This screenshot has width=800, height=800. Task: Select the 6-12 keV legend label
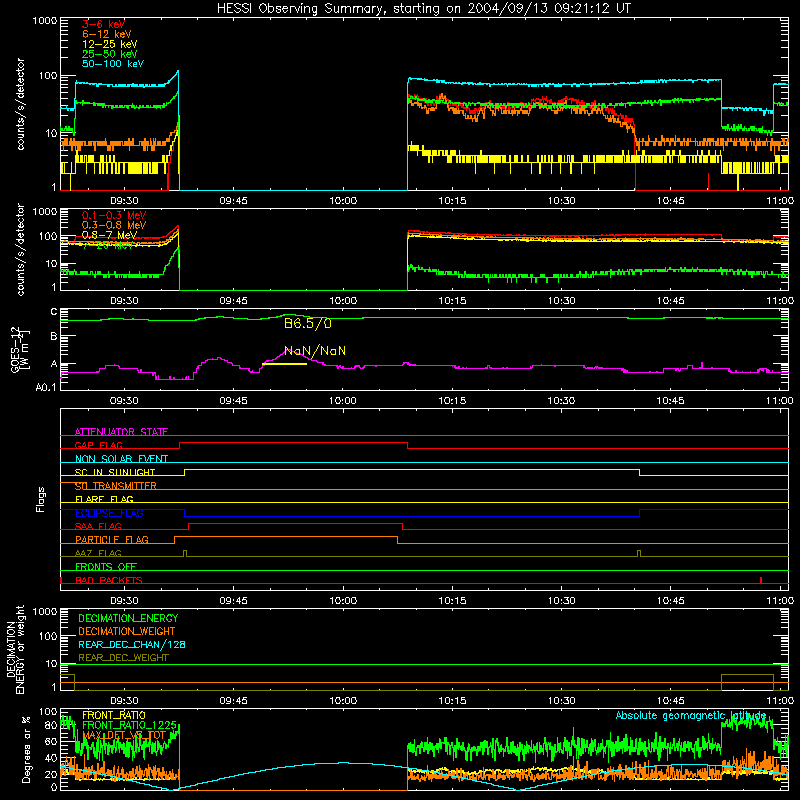[x=107, y=34]
